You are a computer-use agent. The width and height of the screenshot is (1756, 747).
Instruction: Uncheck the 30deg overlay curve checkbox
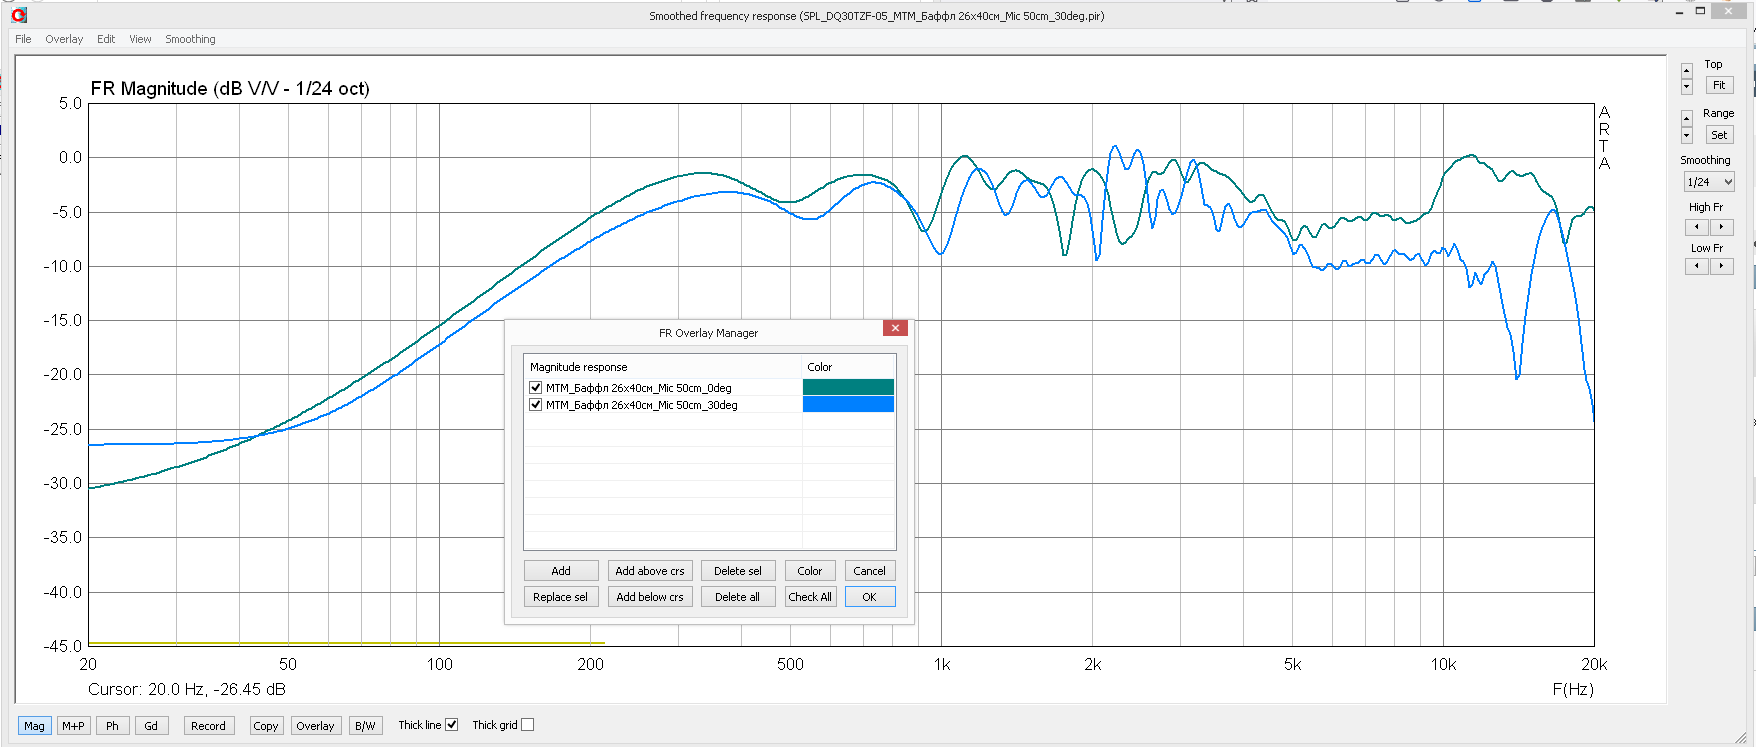tap(536, 405)
